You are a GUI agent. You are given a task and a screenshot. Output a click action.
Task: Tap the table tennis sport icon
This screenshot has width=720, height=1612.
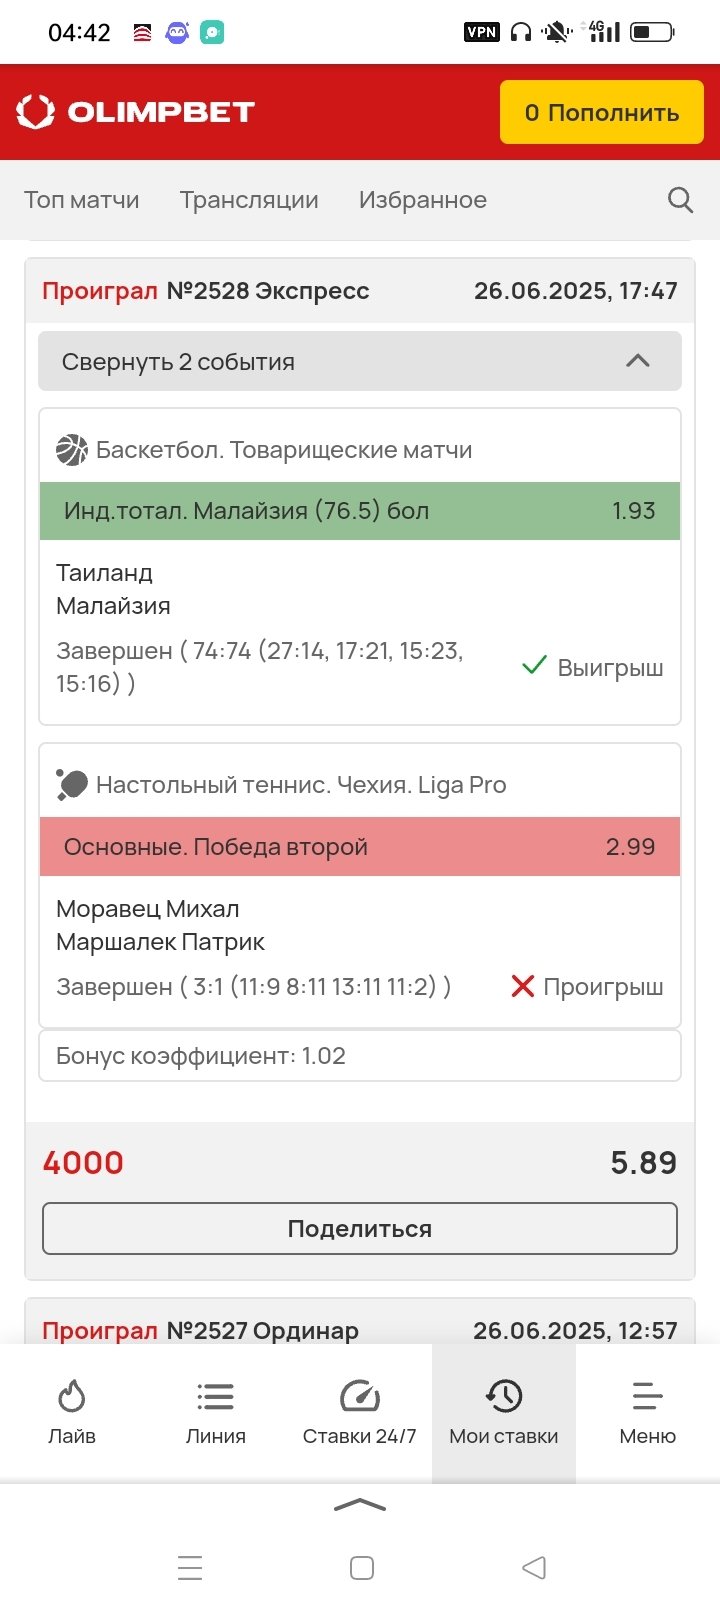72,785
